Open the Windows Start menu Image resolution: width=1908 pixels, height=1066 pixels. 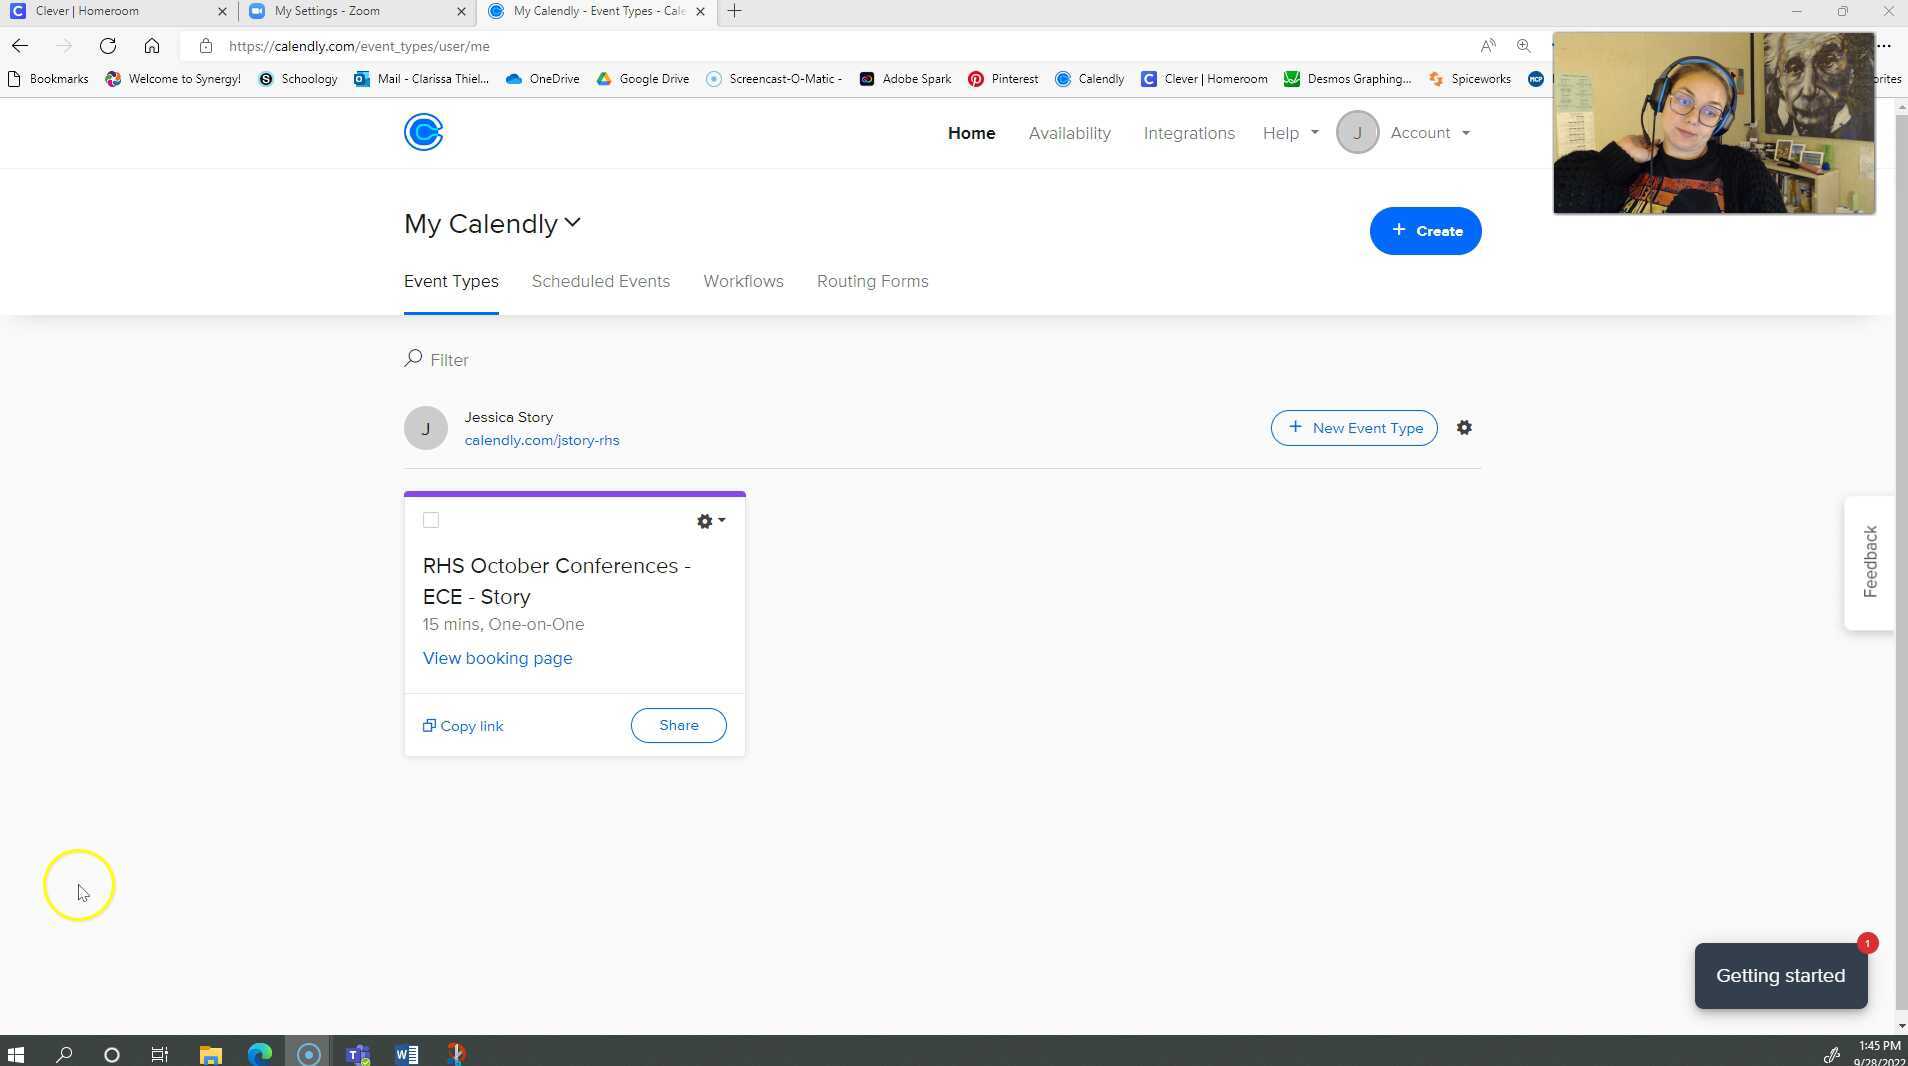(16, 1054)
